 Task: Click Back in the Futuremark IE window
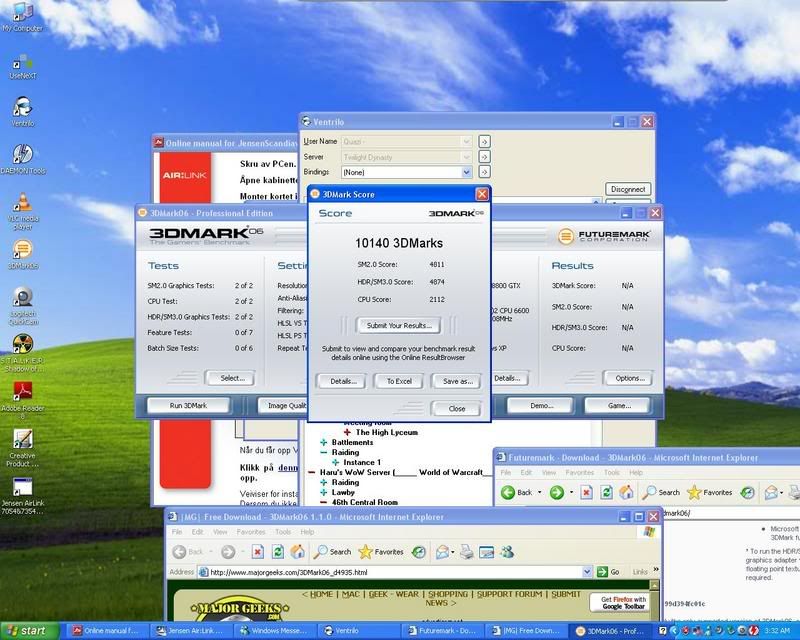(x=517, y=493)
